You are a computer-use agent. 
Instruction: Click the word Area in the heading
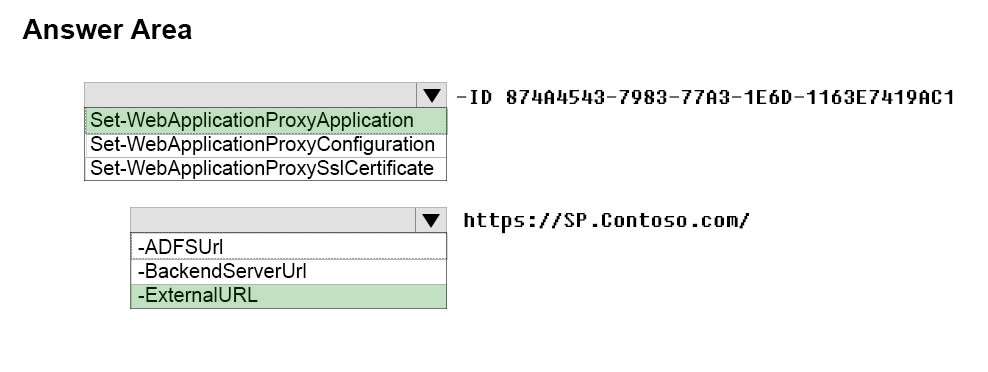point(161,30)
